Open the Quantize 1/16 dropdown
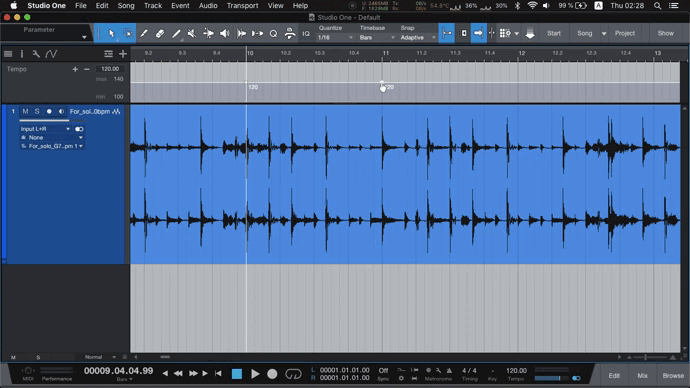Image resolution: width=690 pixels, height=388 pixels. [335, 38]
